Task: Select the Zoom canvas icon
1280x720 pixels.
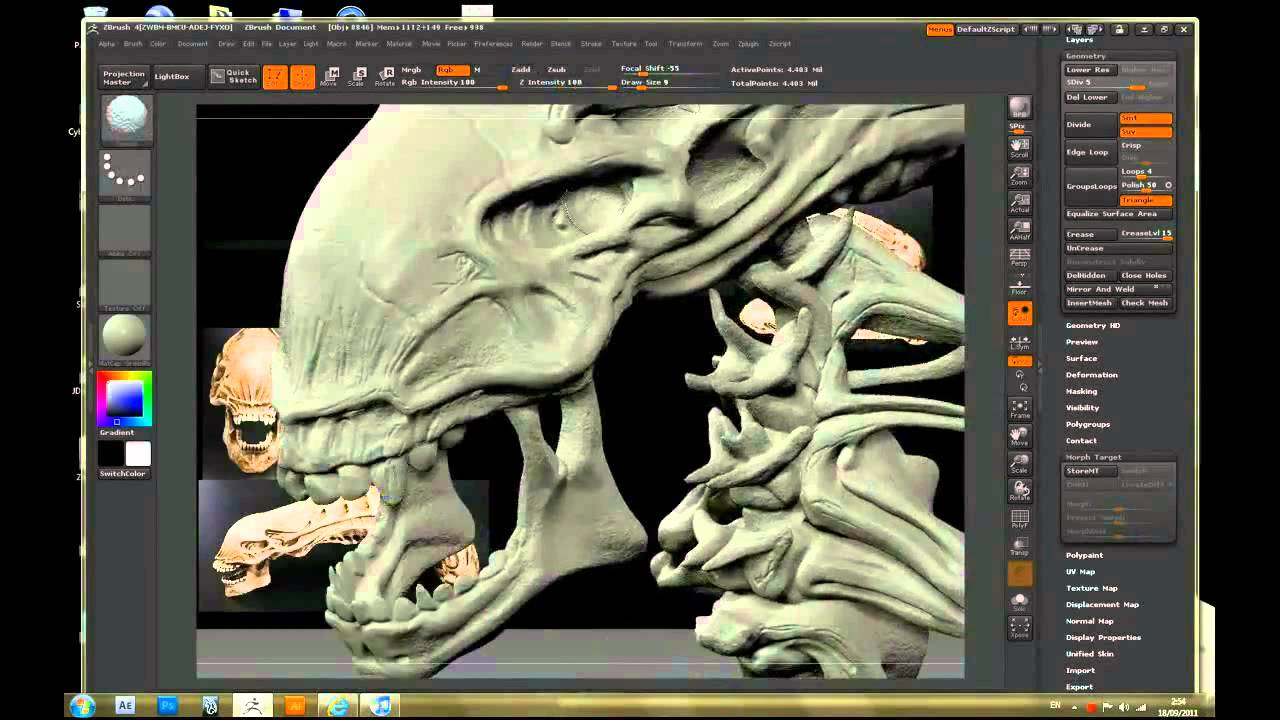Action: 1019,175
